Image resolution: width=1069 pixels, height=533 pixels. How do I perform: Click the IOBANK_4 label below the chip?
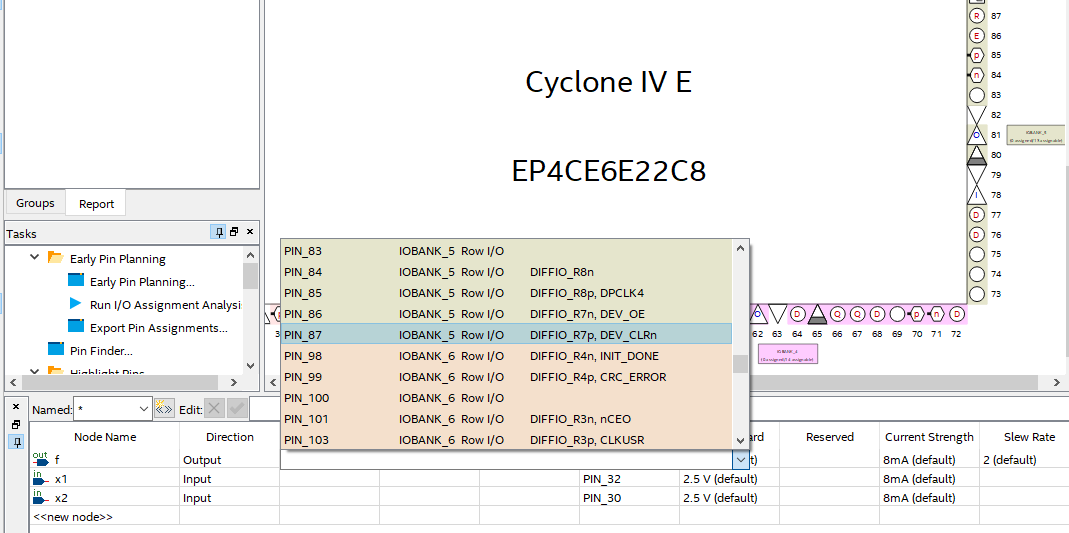coord(787,354)
